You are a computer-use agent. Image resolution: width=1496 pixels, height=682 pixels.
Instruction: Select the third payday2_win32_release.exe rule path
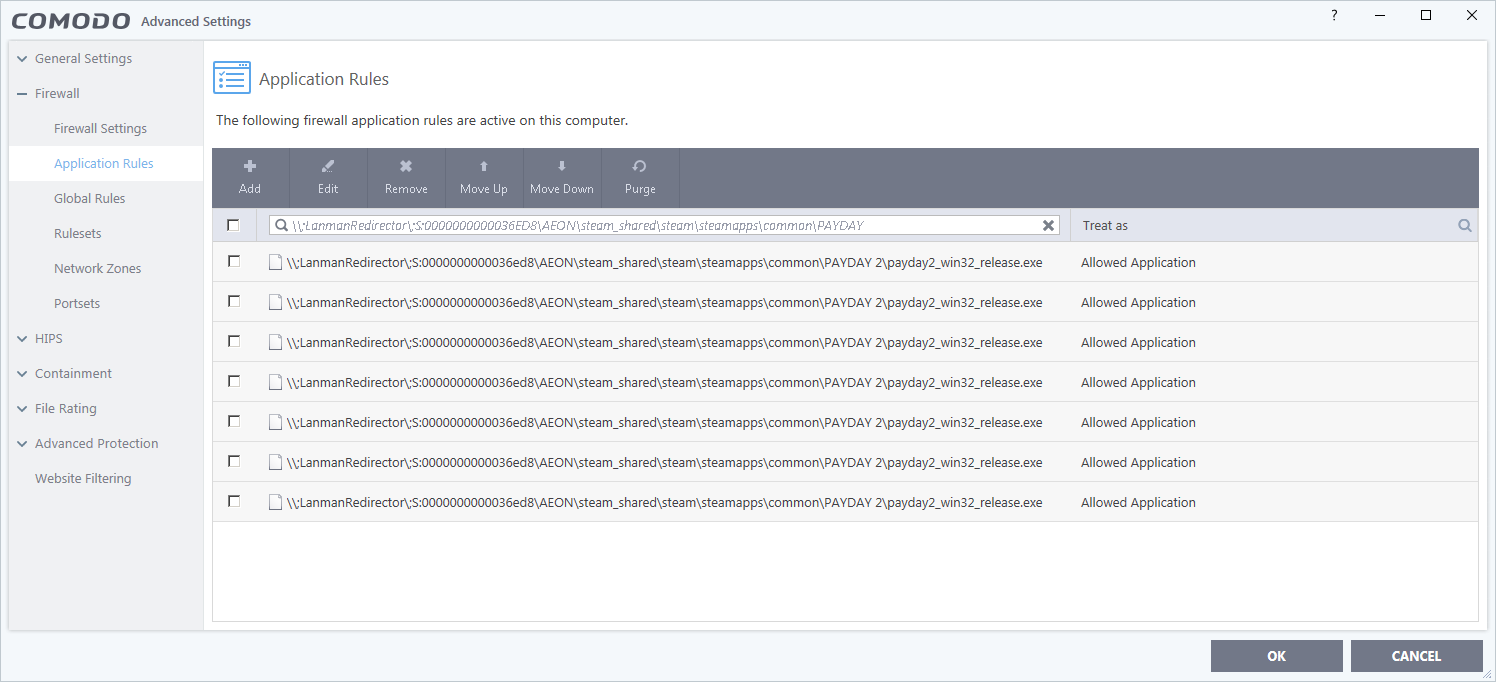click(x=664, y=343)
